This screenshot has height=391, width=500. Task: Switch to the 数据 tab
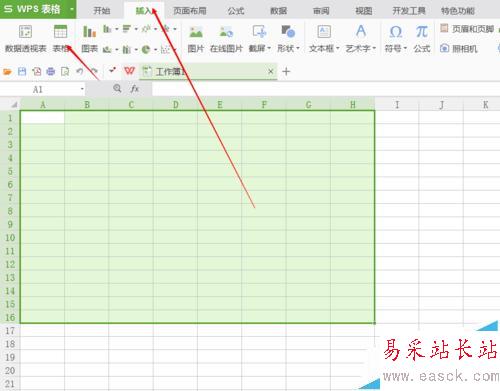pos(278,11)
